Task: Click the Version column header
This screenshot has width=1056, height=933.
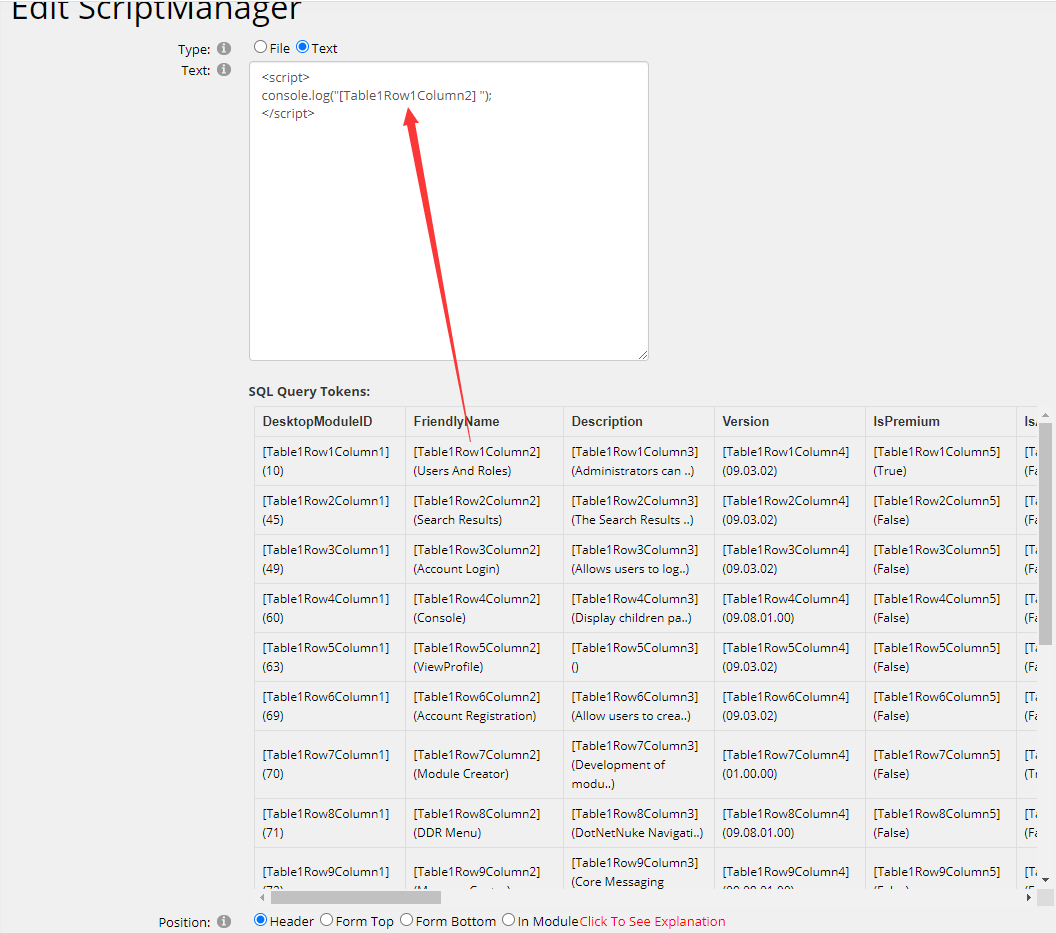Action: 746,421
